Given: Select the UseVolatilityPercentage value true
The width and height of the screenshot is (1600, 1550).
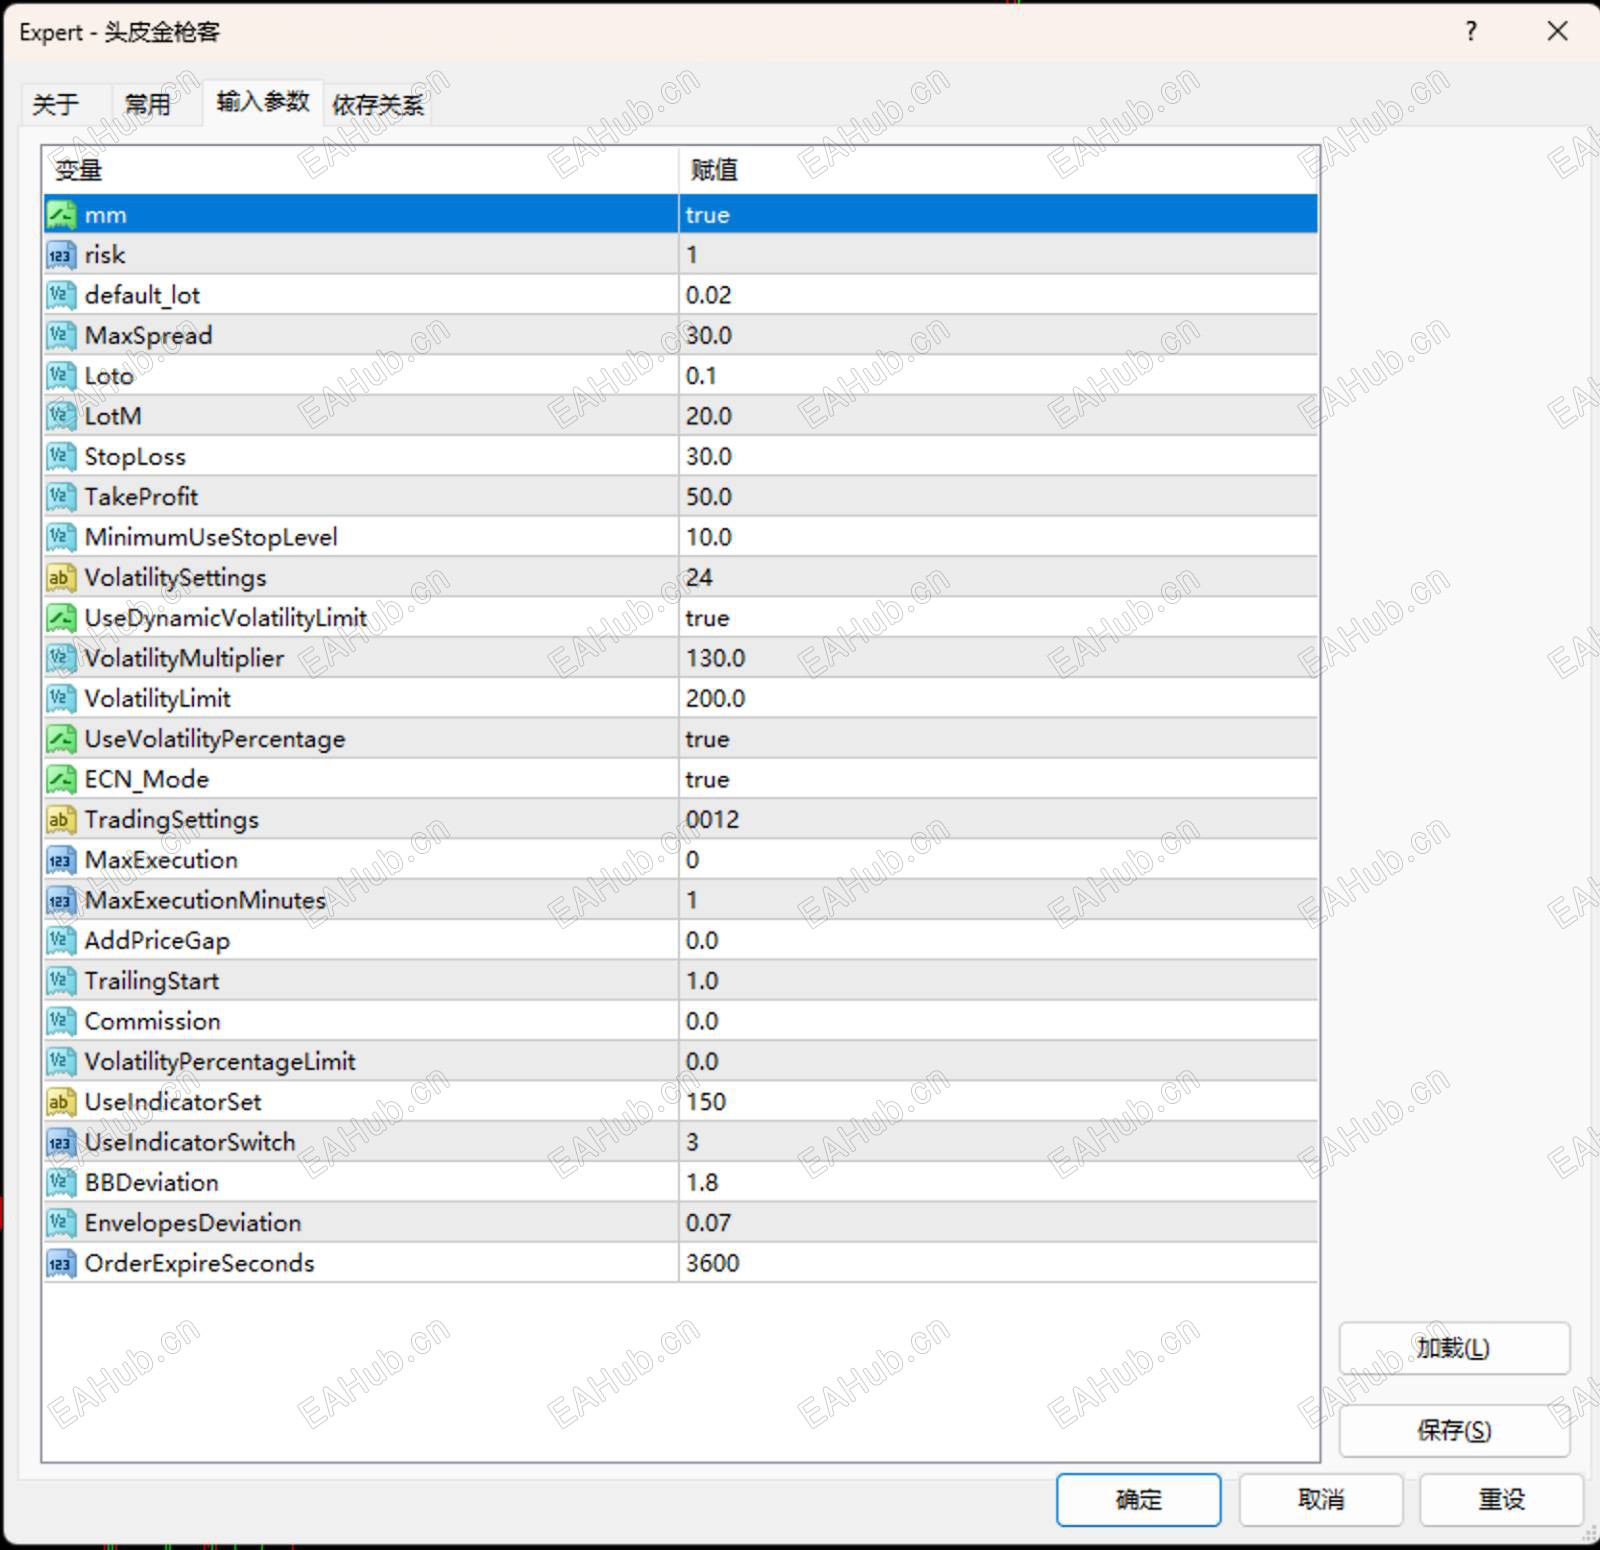Looking at the screenshot, I should [708, 739].
